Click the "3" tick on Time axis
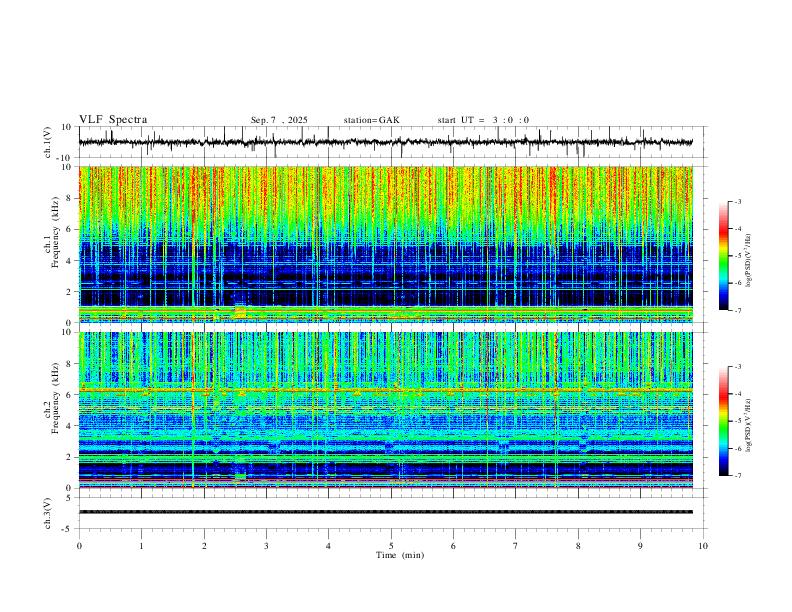792x612 pixels. 266,546
